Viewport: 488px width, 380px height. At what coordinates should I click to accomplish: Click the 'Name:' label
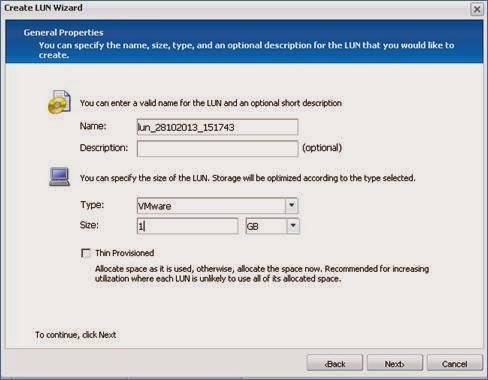(93, 126)
